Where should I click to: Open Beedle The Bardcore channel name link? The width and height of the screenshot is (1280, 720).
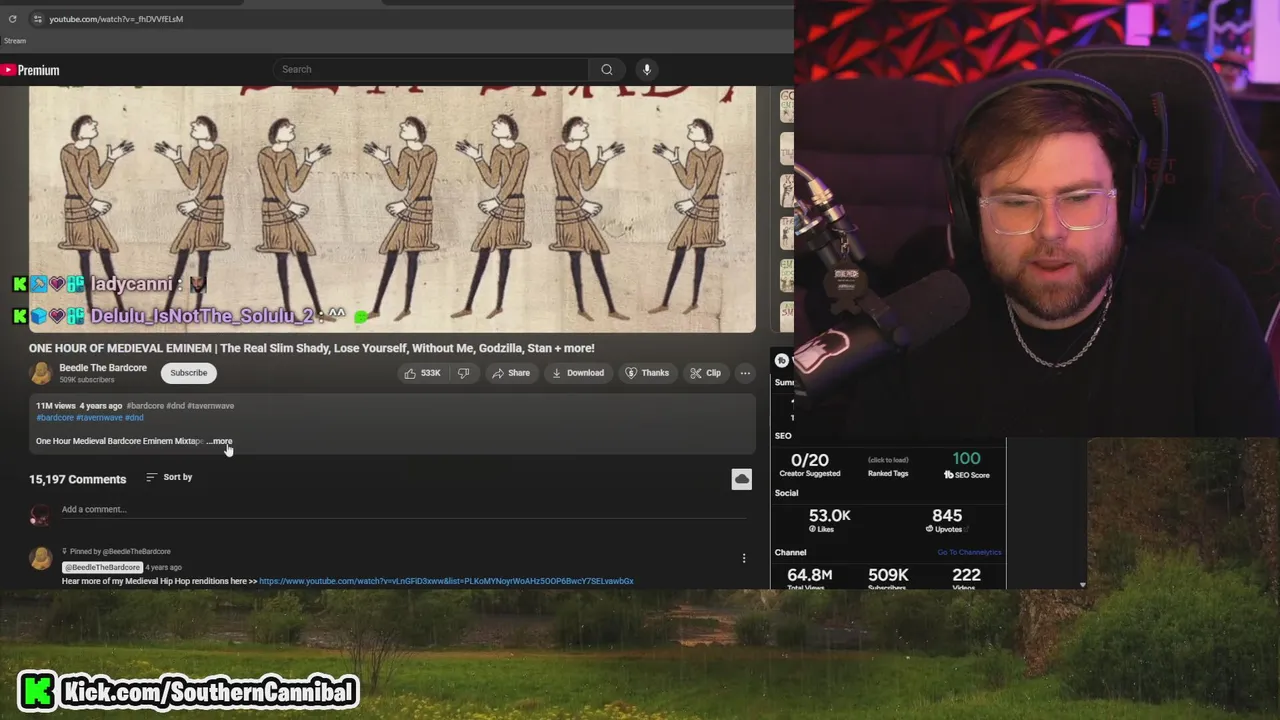pos(103,368)
